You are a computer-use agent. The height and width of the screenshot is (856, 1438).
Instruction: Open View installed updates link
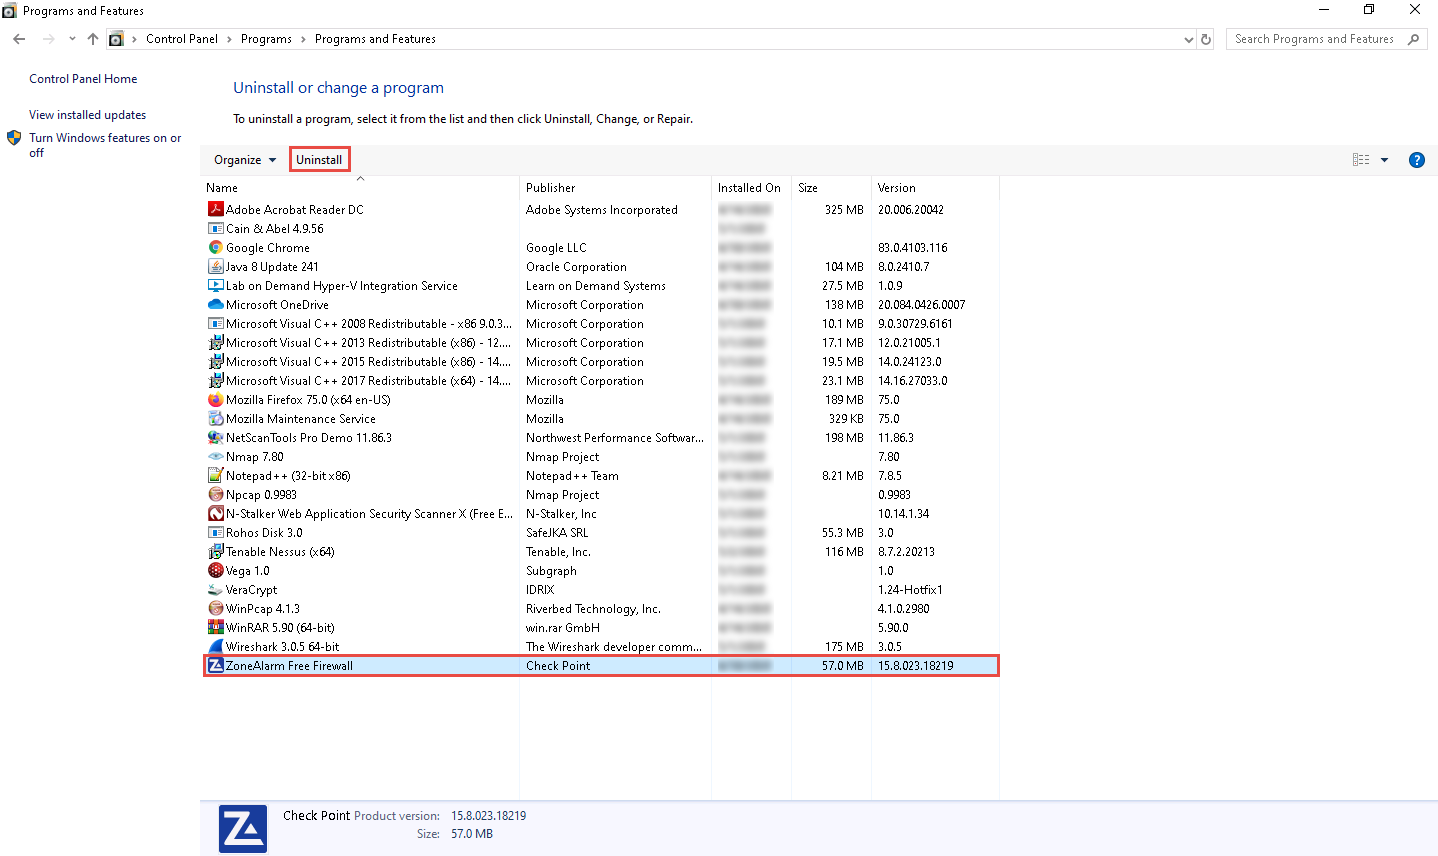[87, 115]
